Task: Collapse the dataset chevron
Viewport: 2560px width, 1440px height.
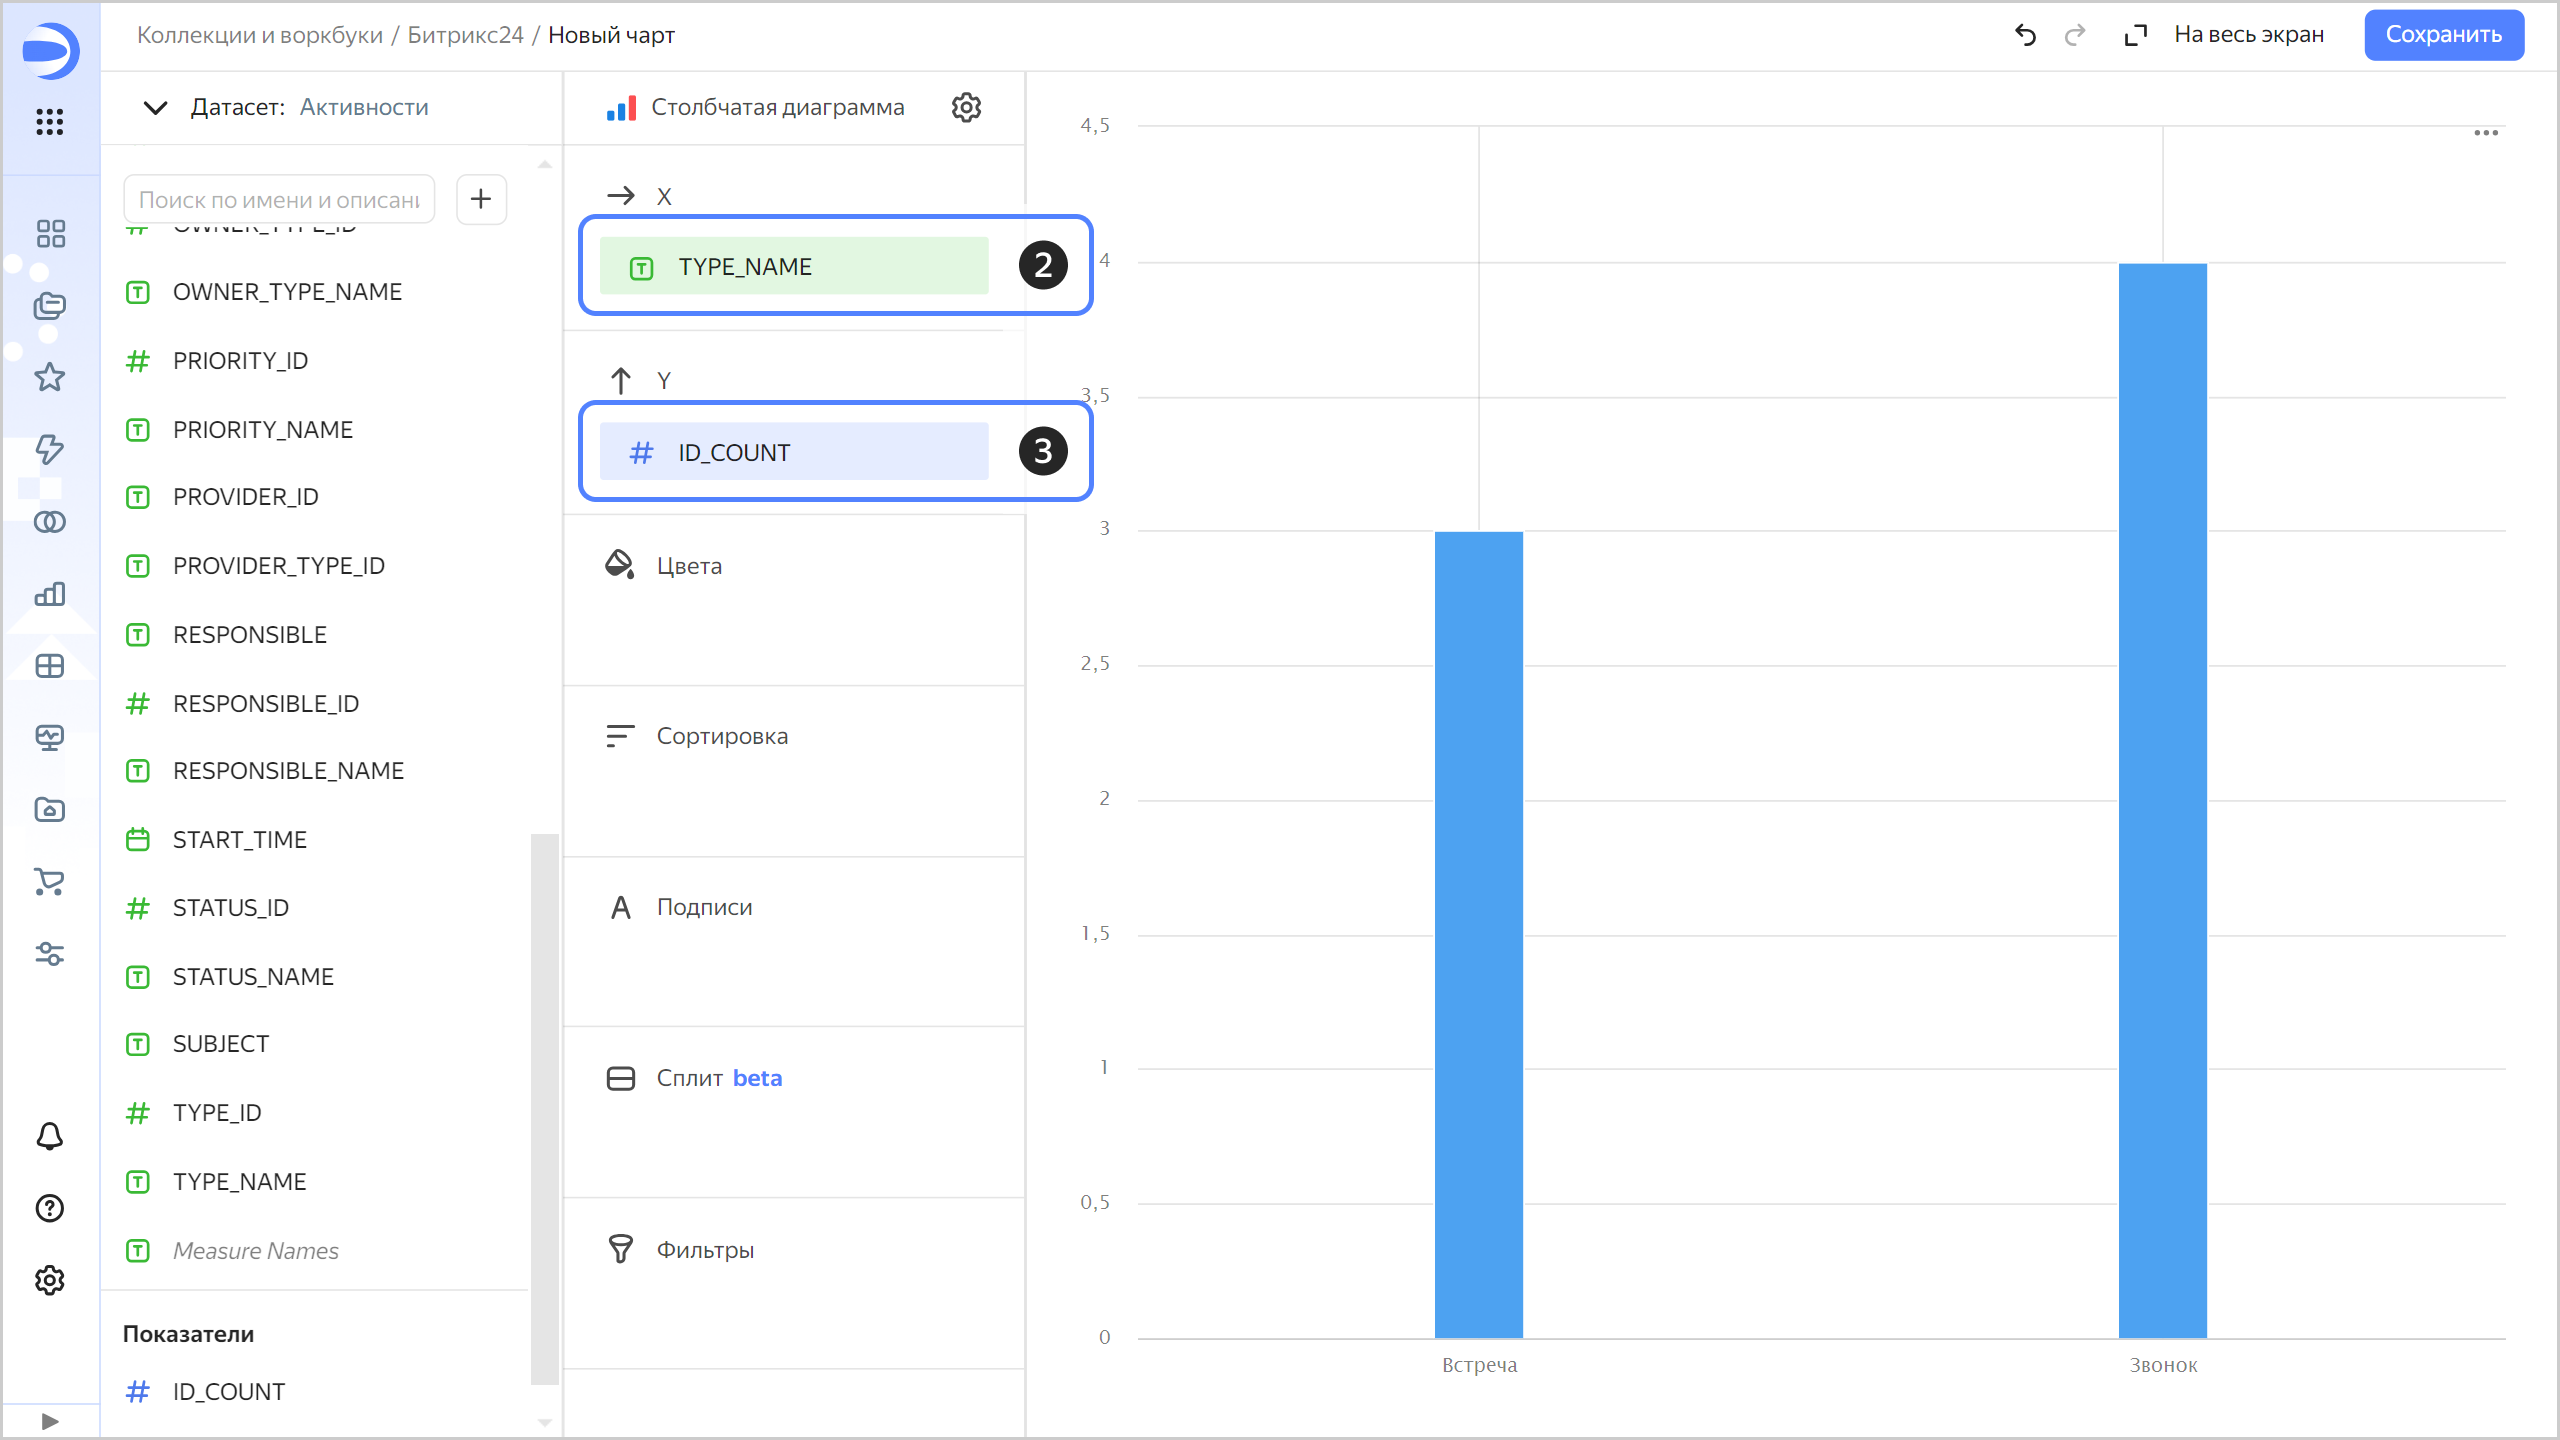Action: point(155,107)
